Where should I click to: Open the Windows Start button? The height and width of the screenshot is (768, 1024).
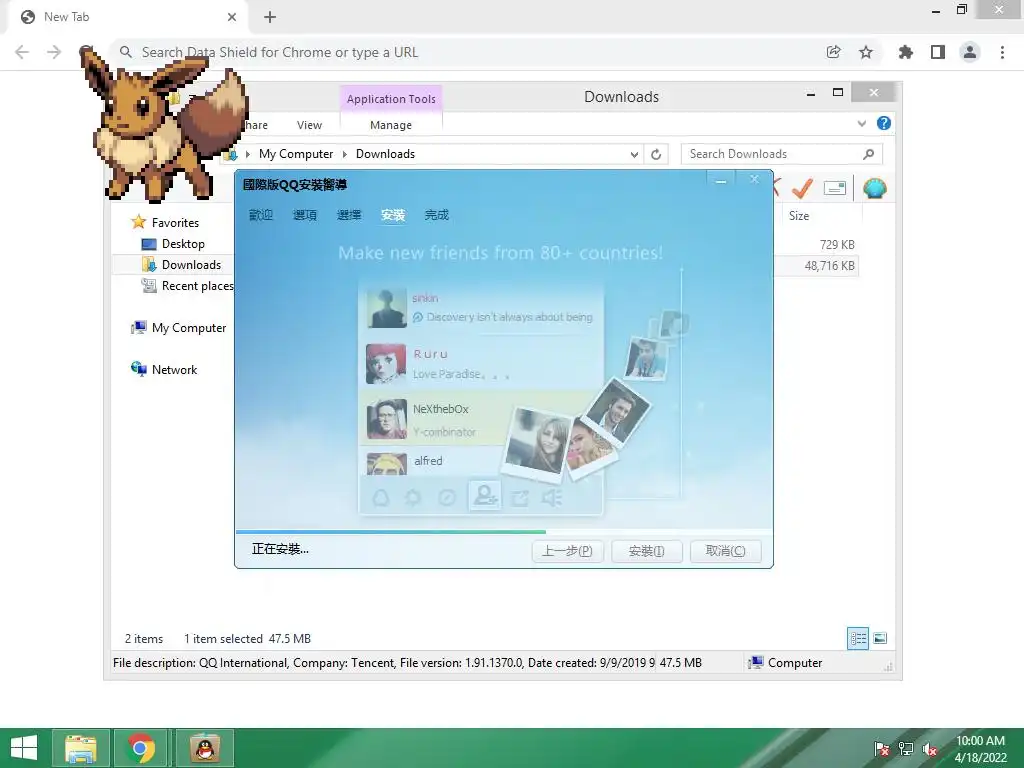24,748
